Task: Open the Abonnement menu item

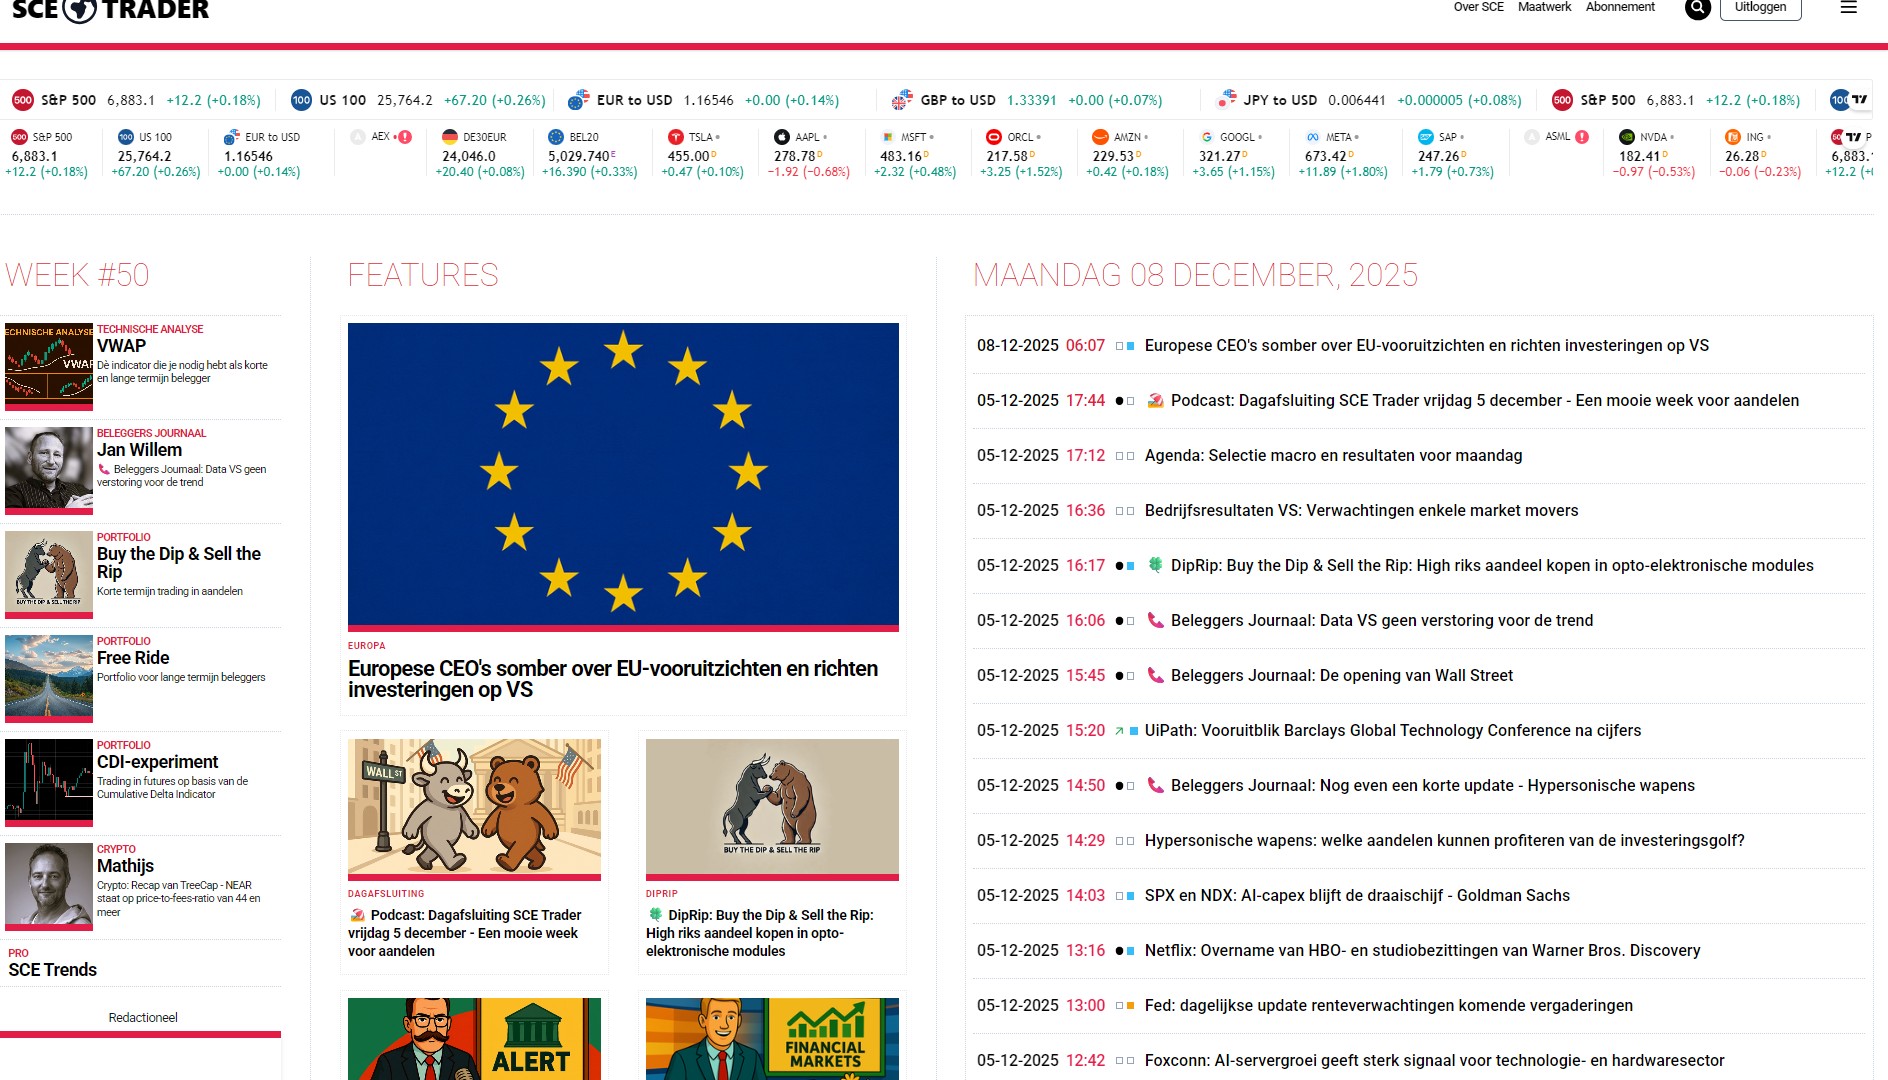Action: (x=1620, y=7)
